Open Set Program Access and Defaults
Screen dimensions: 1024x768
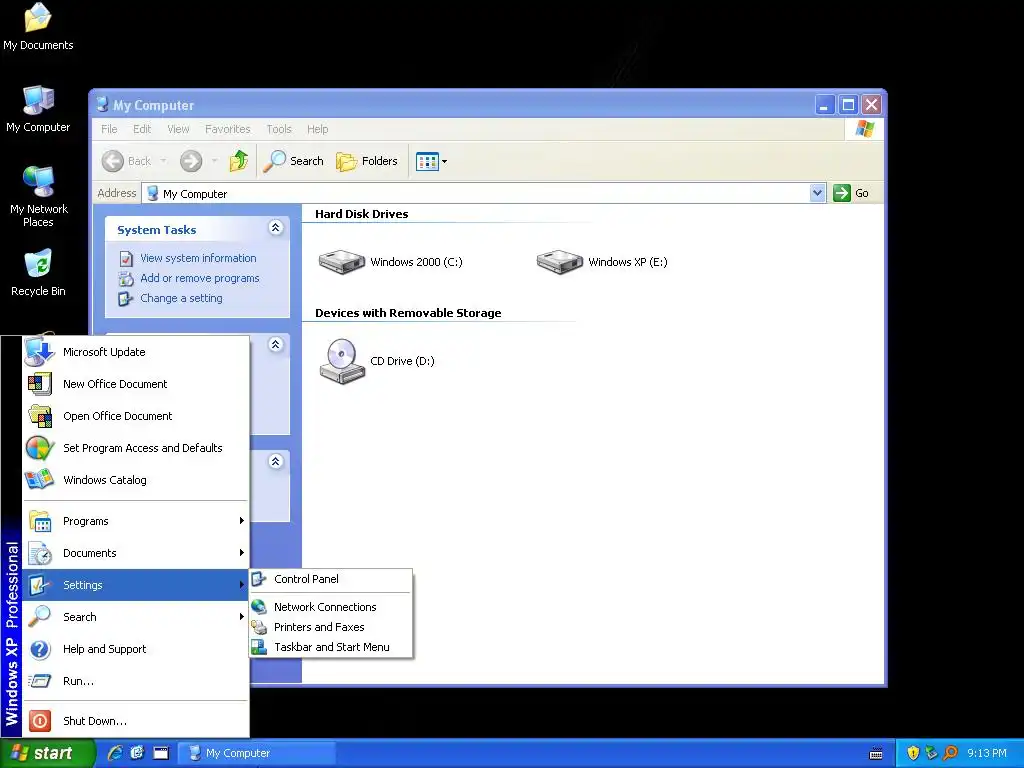coord(136,448)
